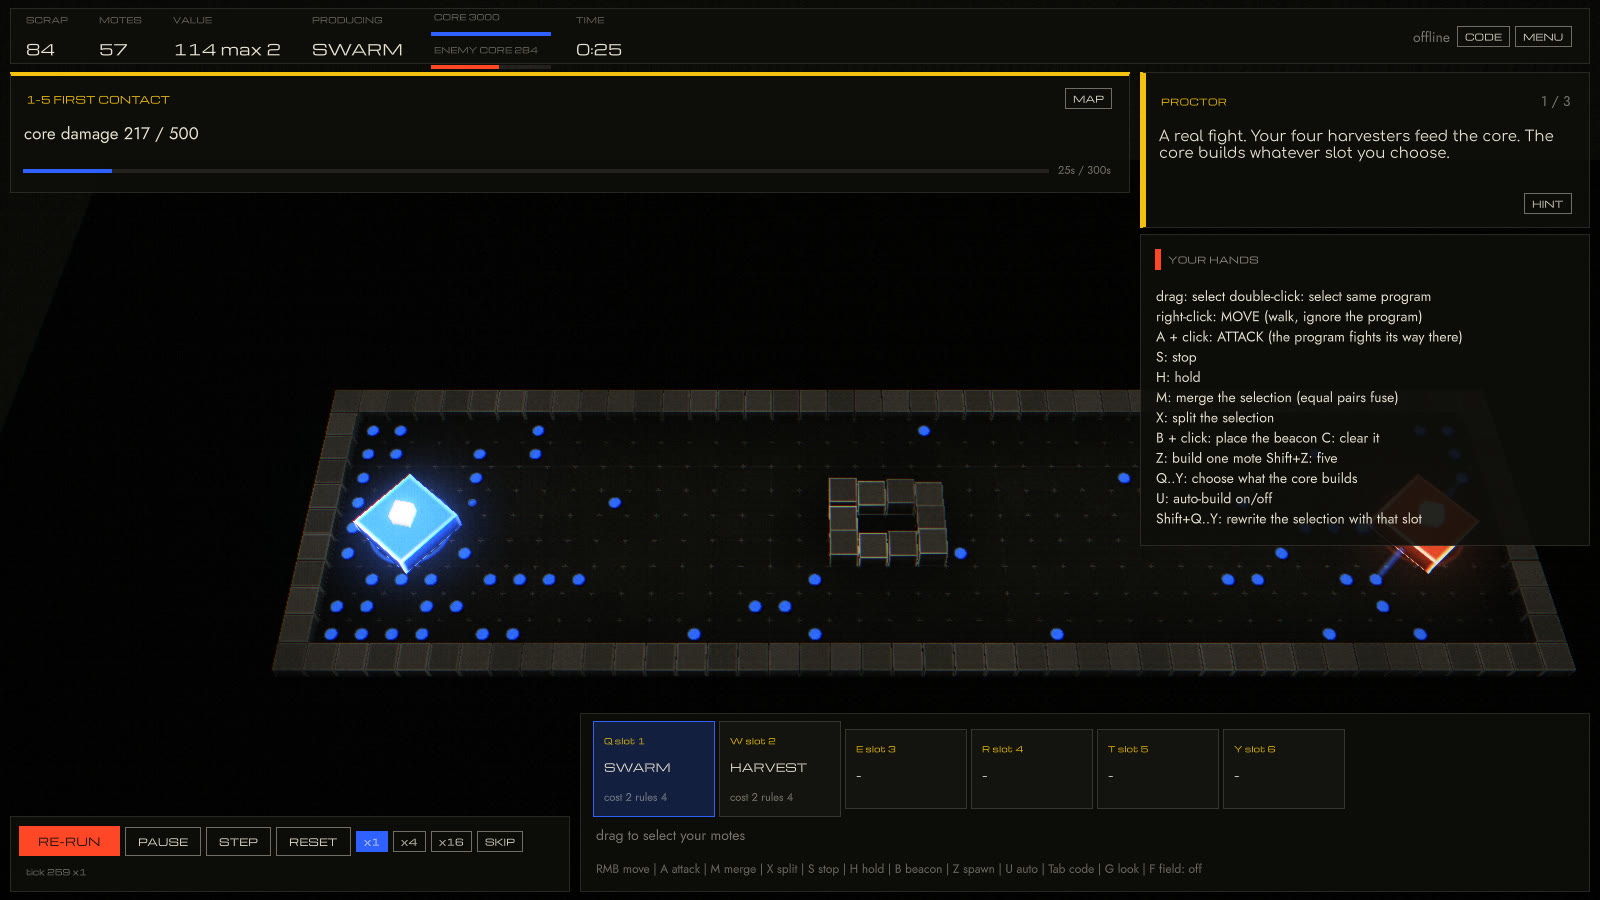Select W slot 2 HARVEST program

780,769
